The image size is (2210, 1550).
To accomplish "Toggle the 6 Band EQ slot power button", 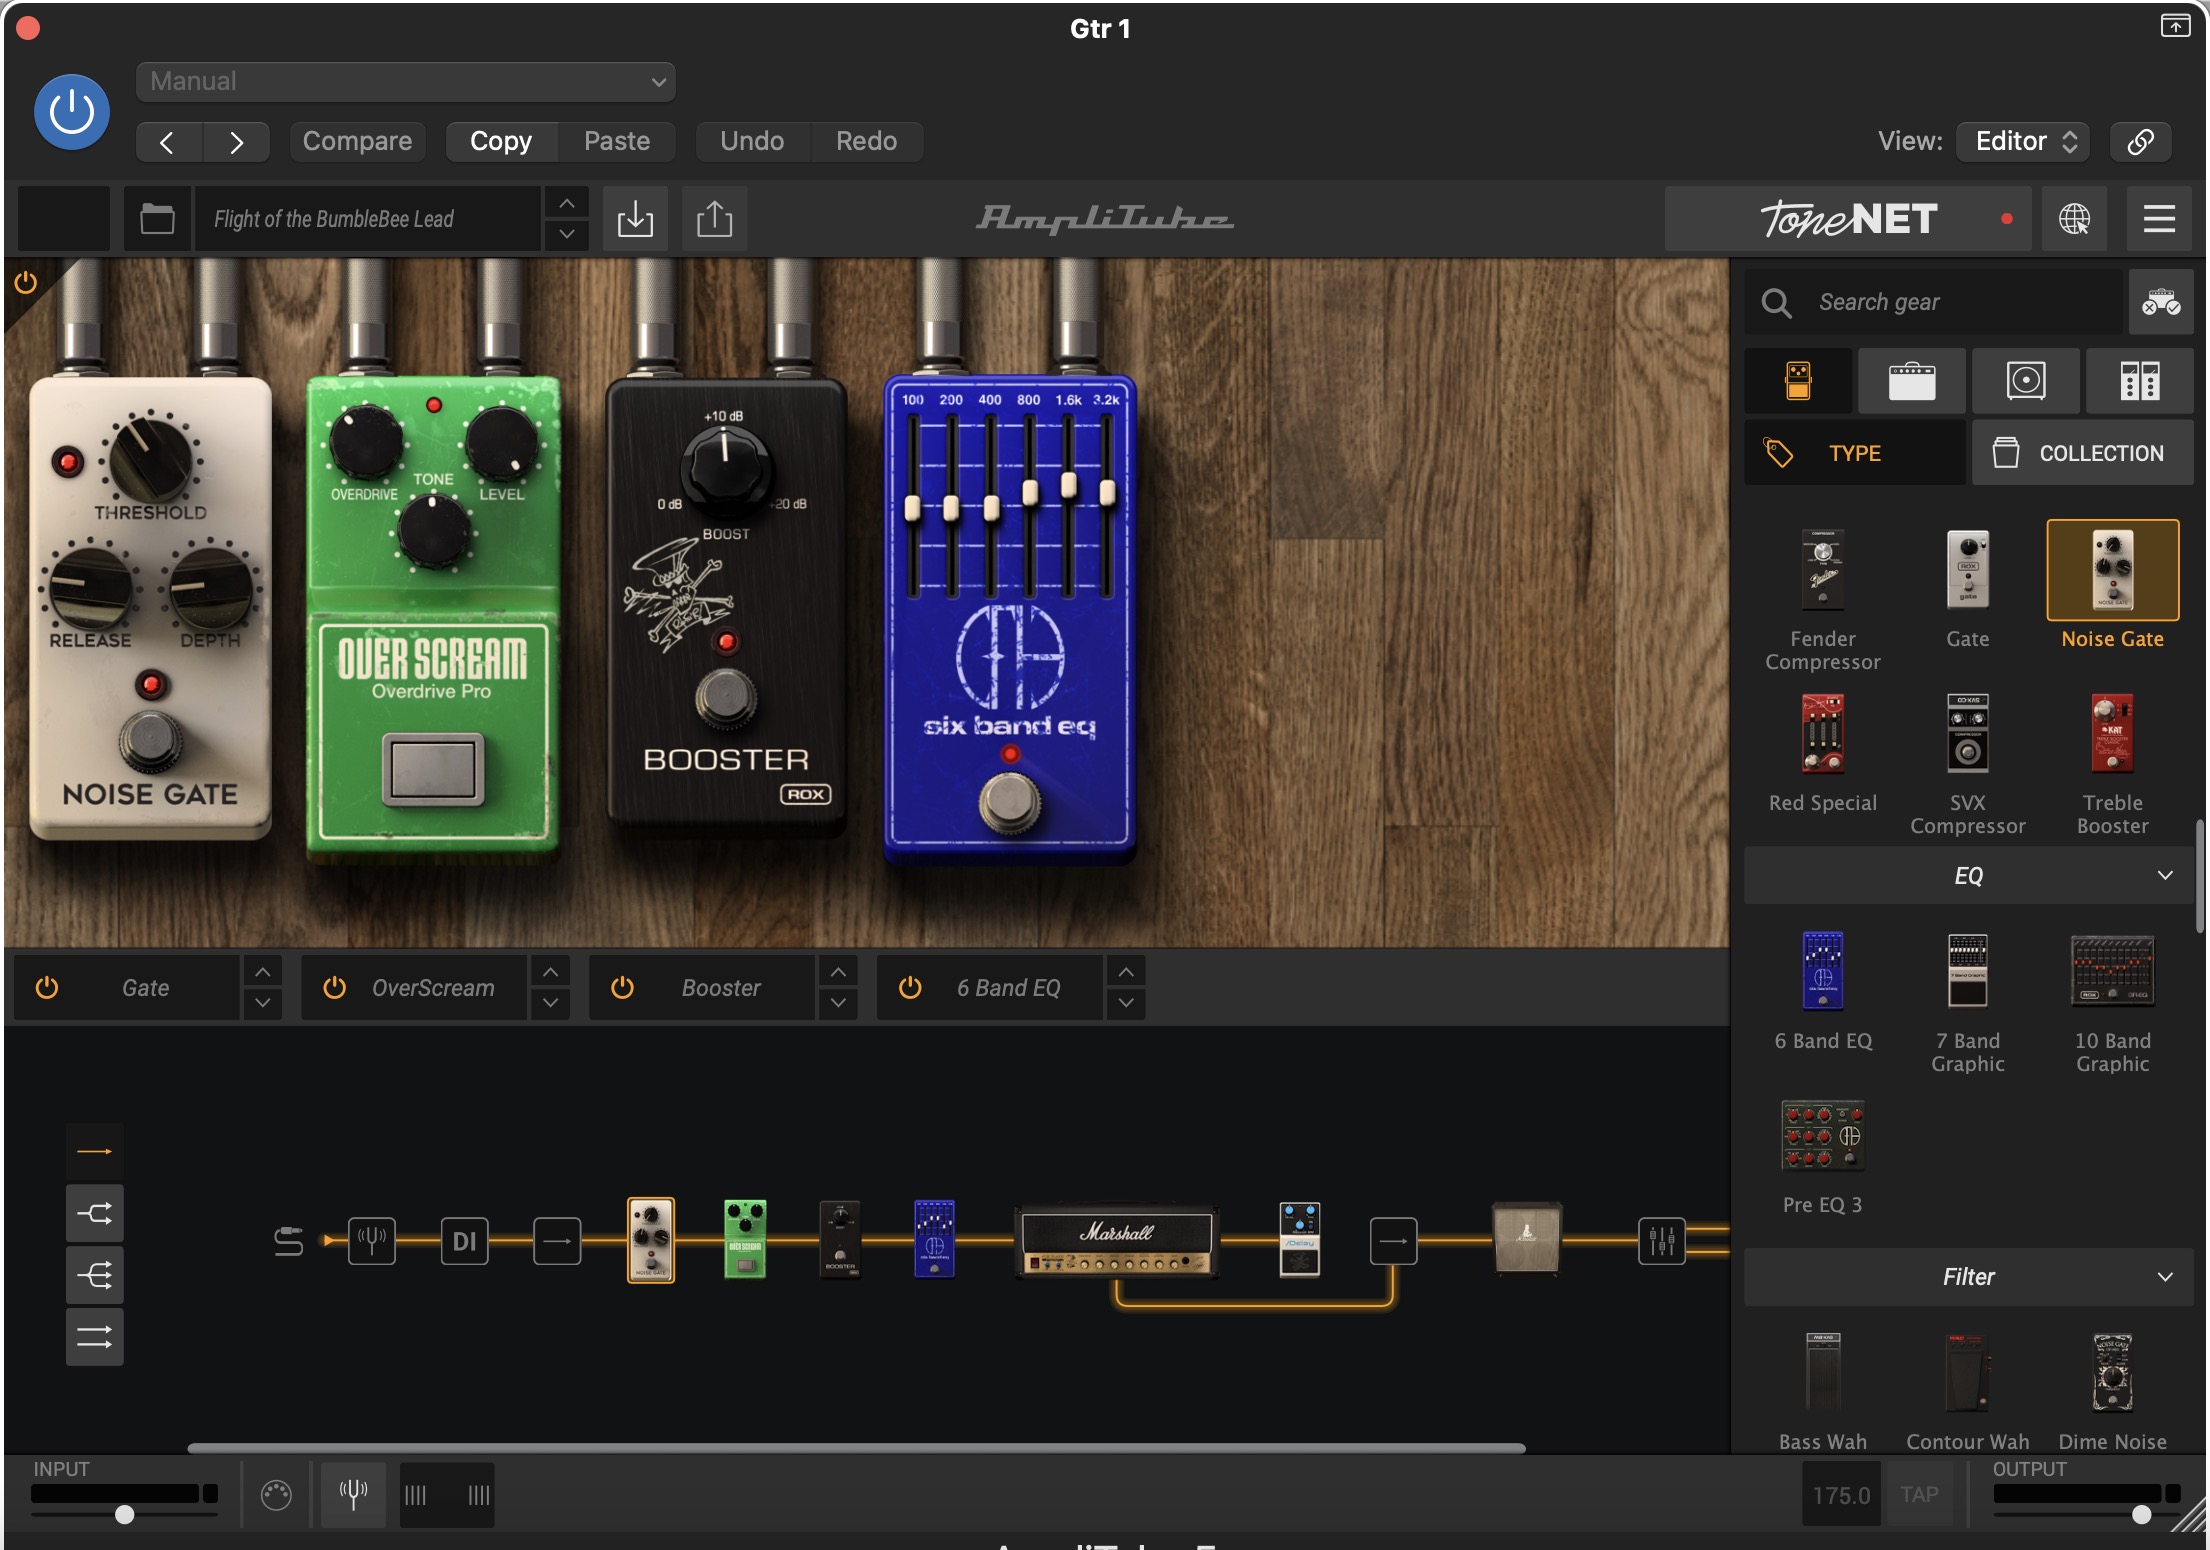I will pyautogui.click(x=910, y=988).
